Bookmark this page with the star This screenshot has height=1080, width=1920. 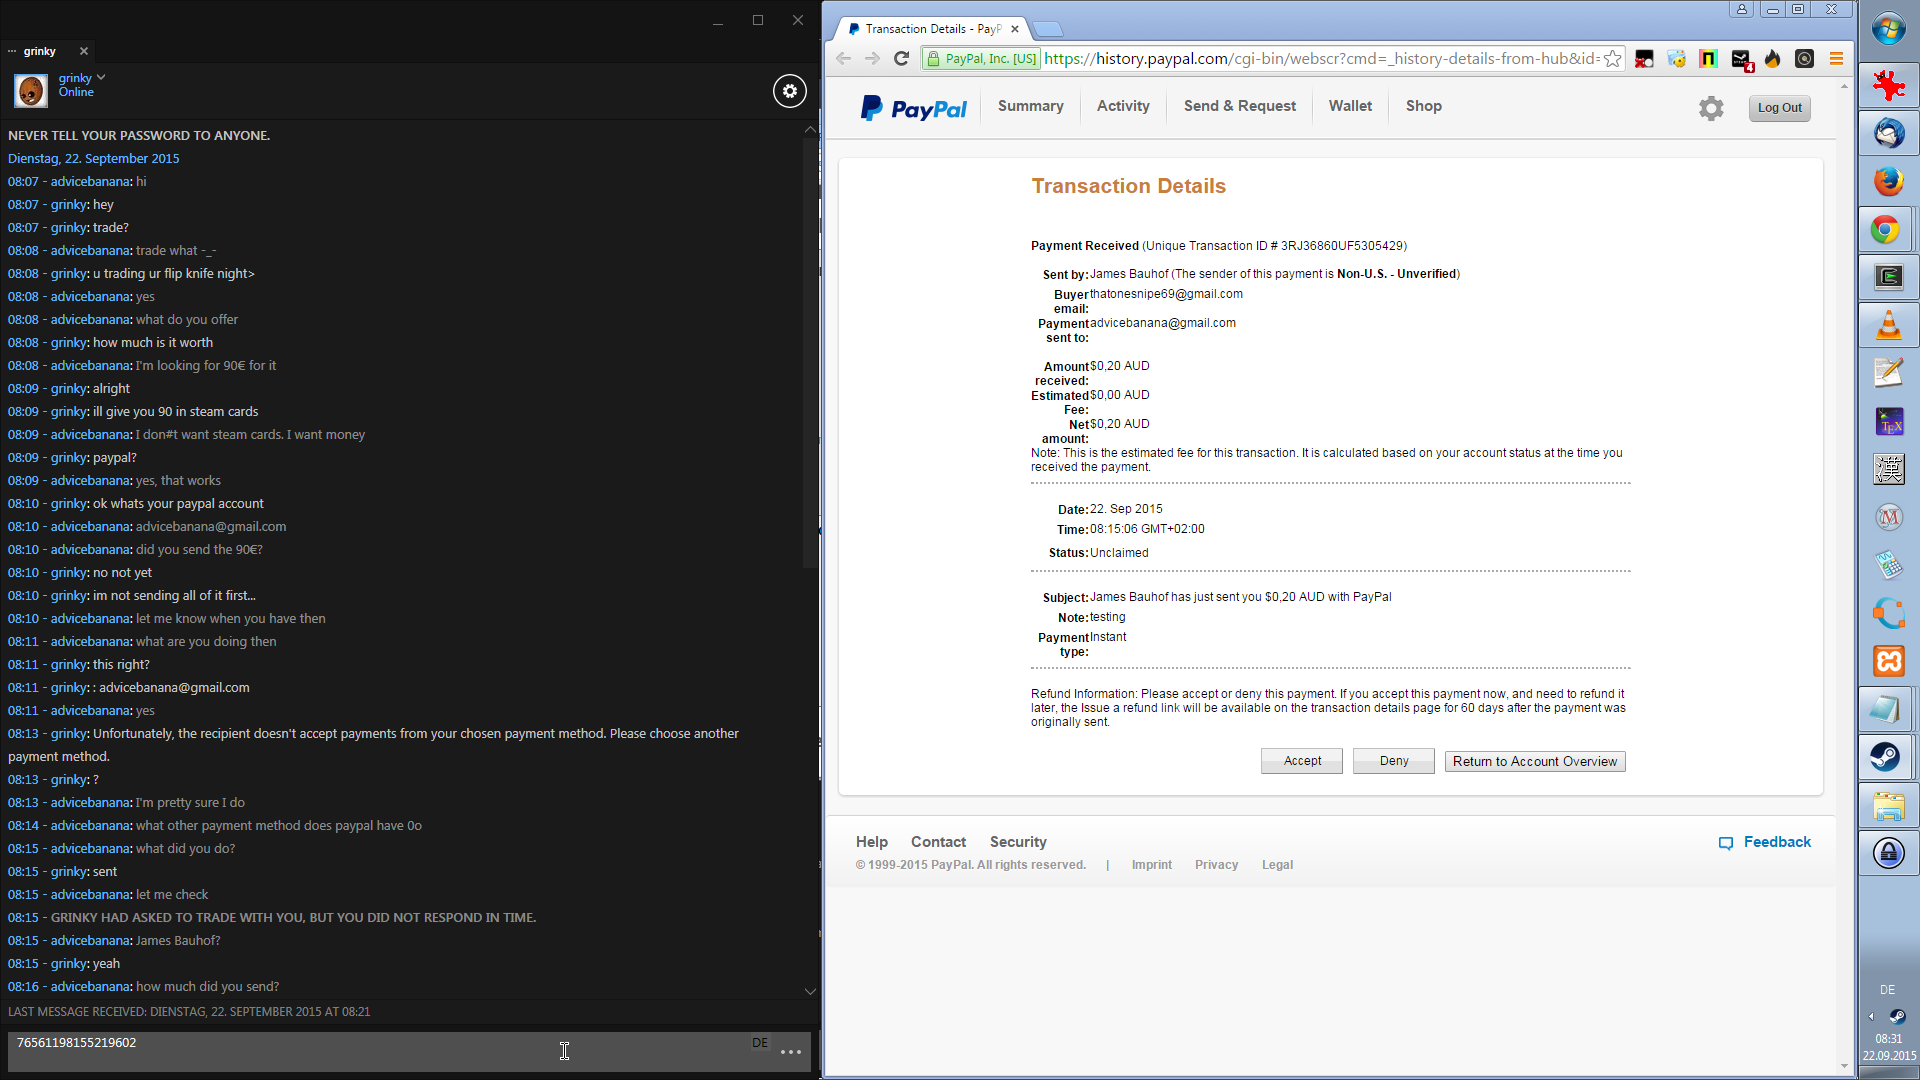click(1612, 59)
